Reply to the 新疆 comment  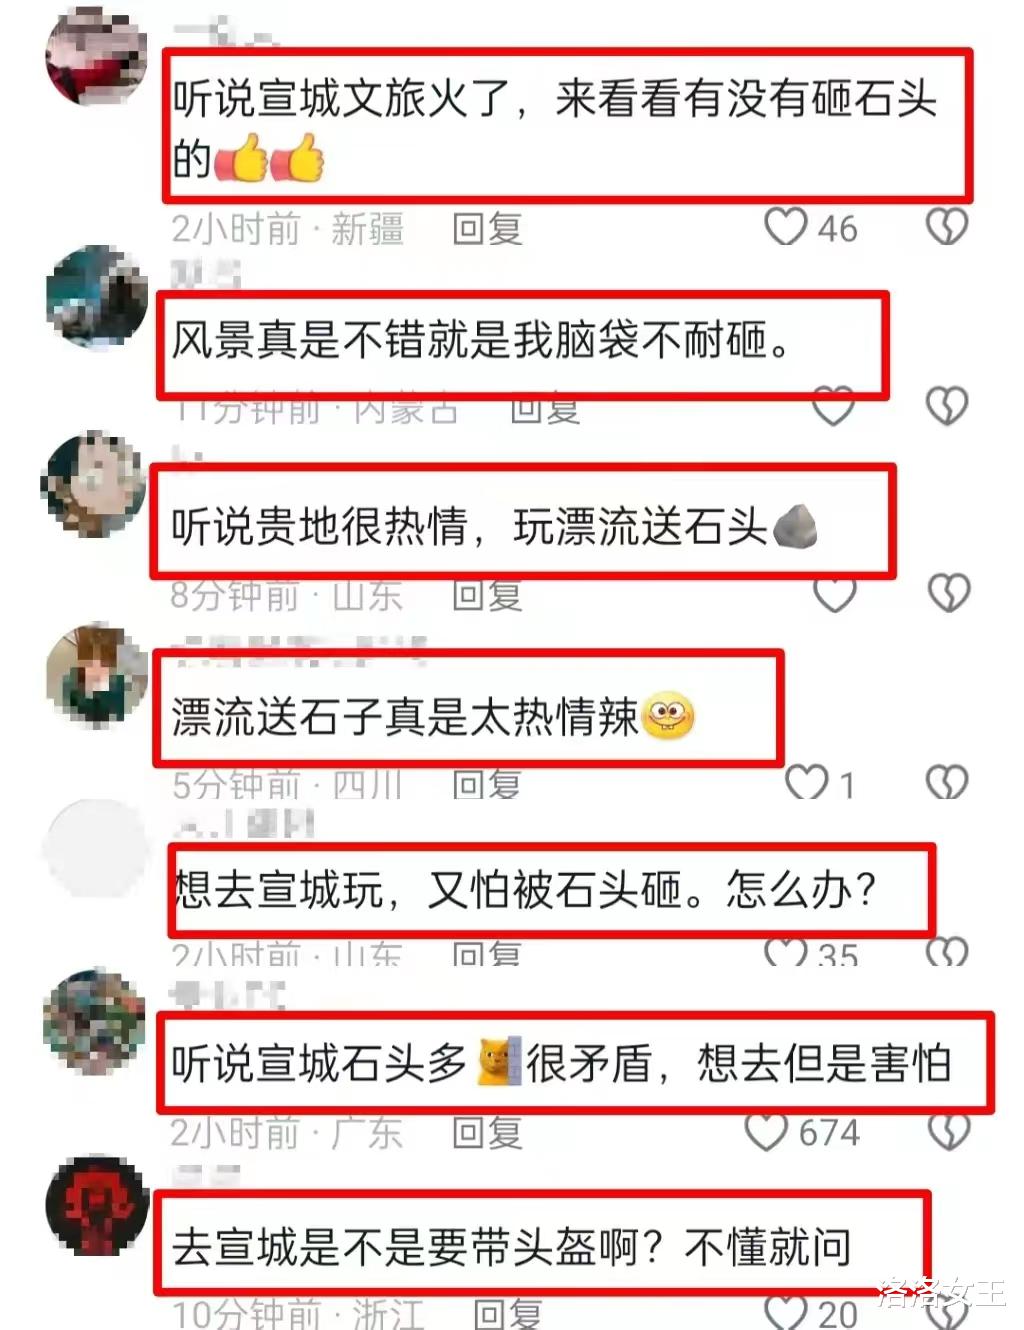pyautogui.click(x=487, y=229)
